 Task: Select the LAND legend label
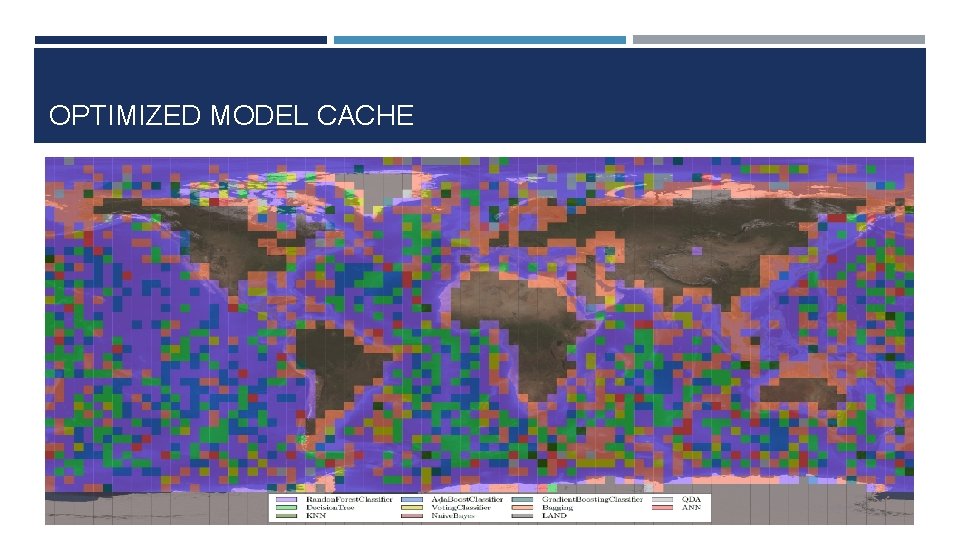point(554,516)
